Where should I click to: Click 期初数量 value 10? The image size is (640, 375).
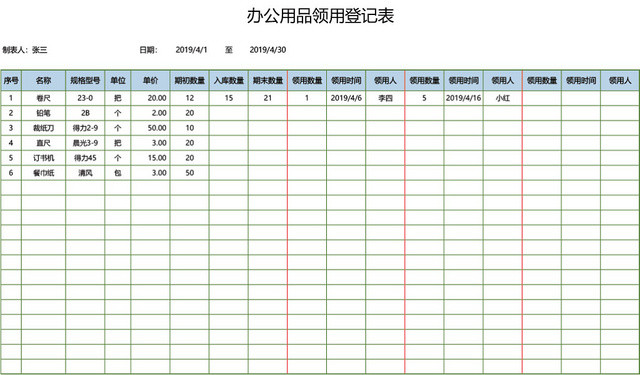(189, 128)
